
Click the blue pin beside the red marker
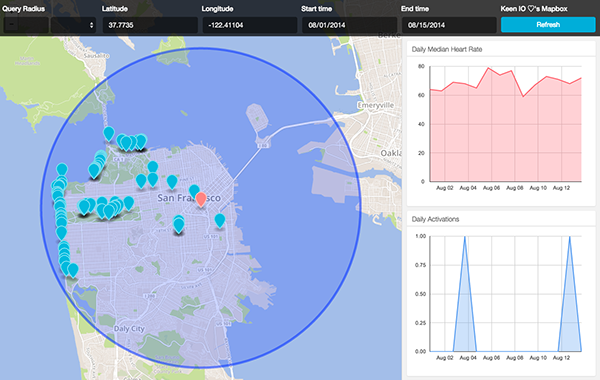coord(194,190)
